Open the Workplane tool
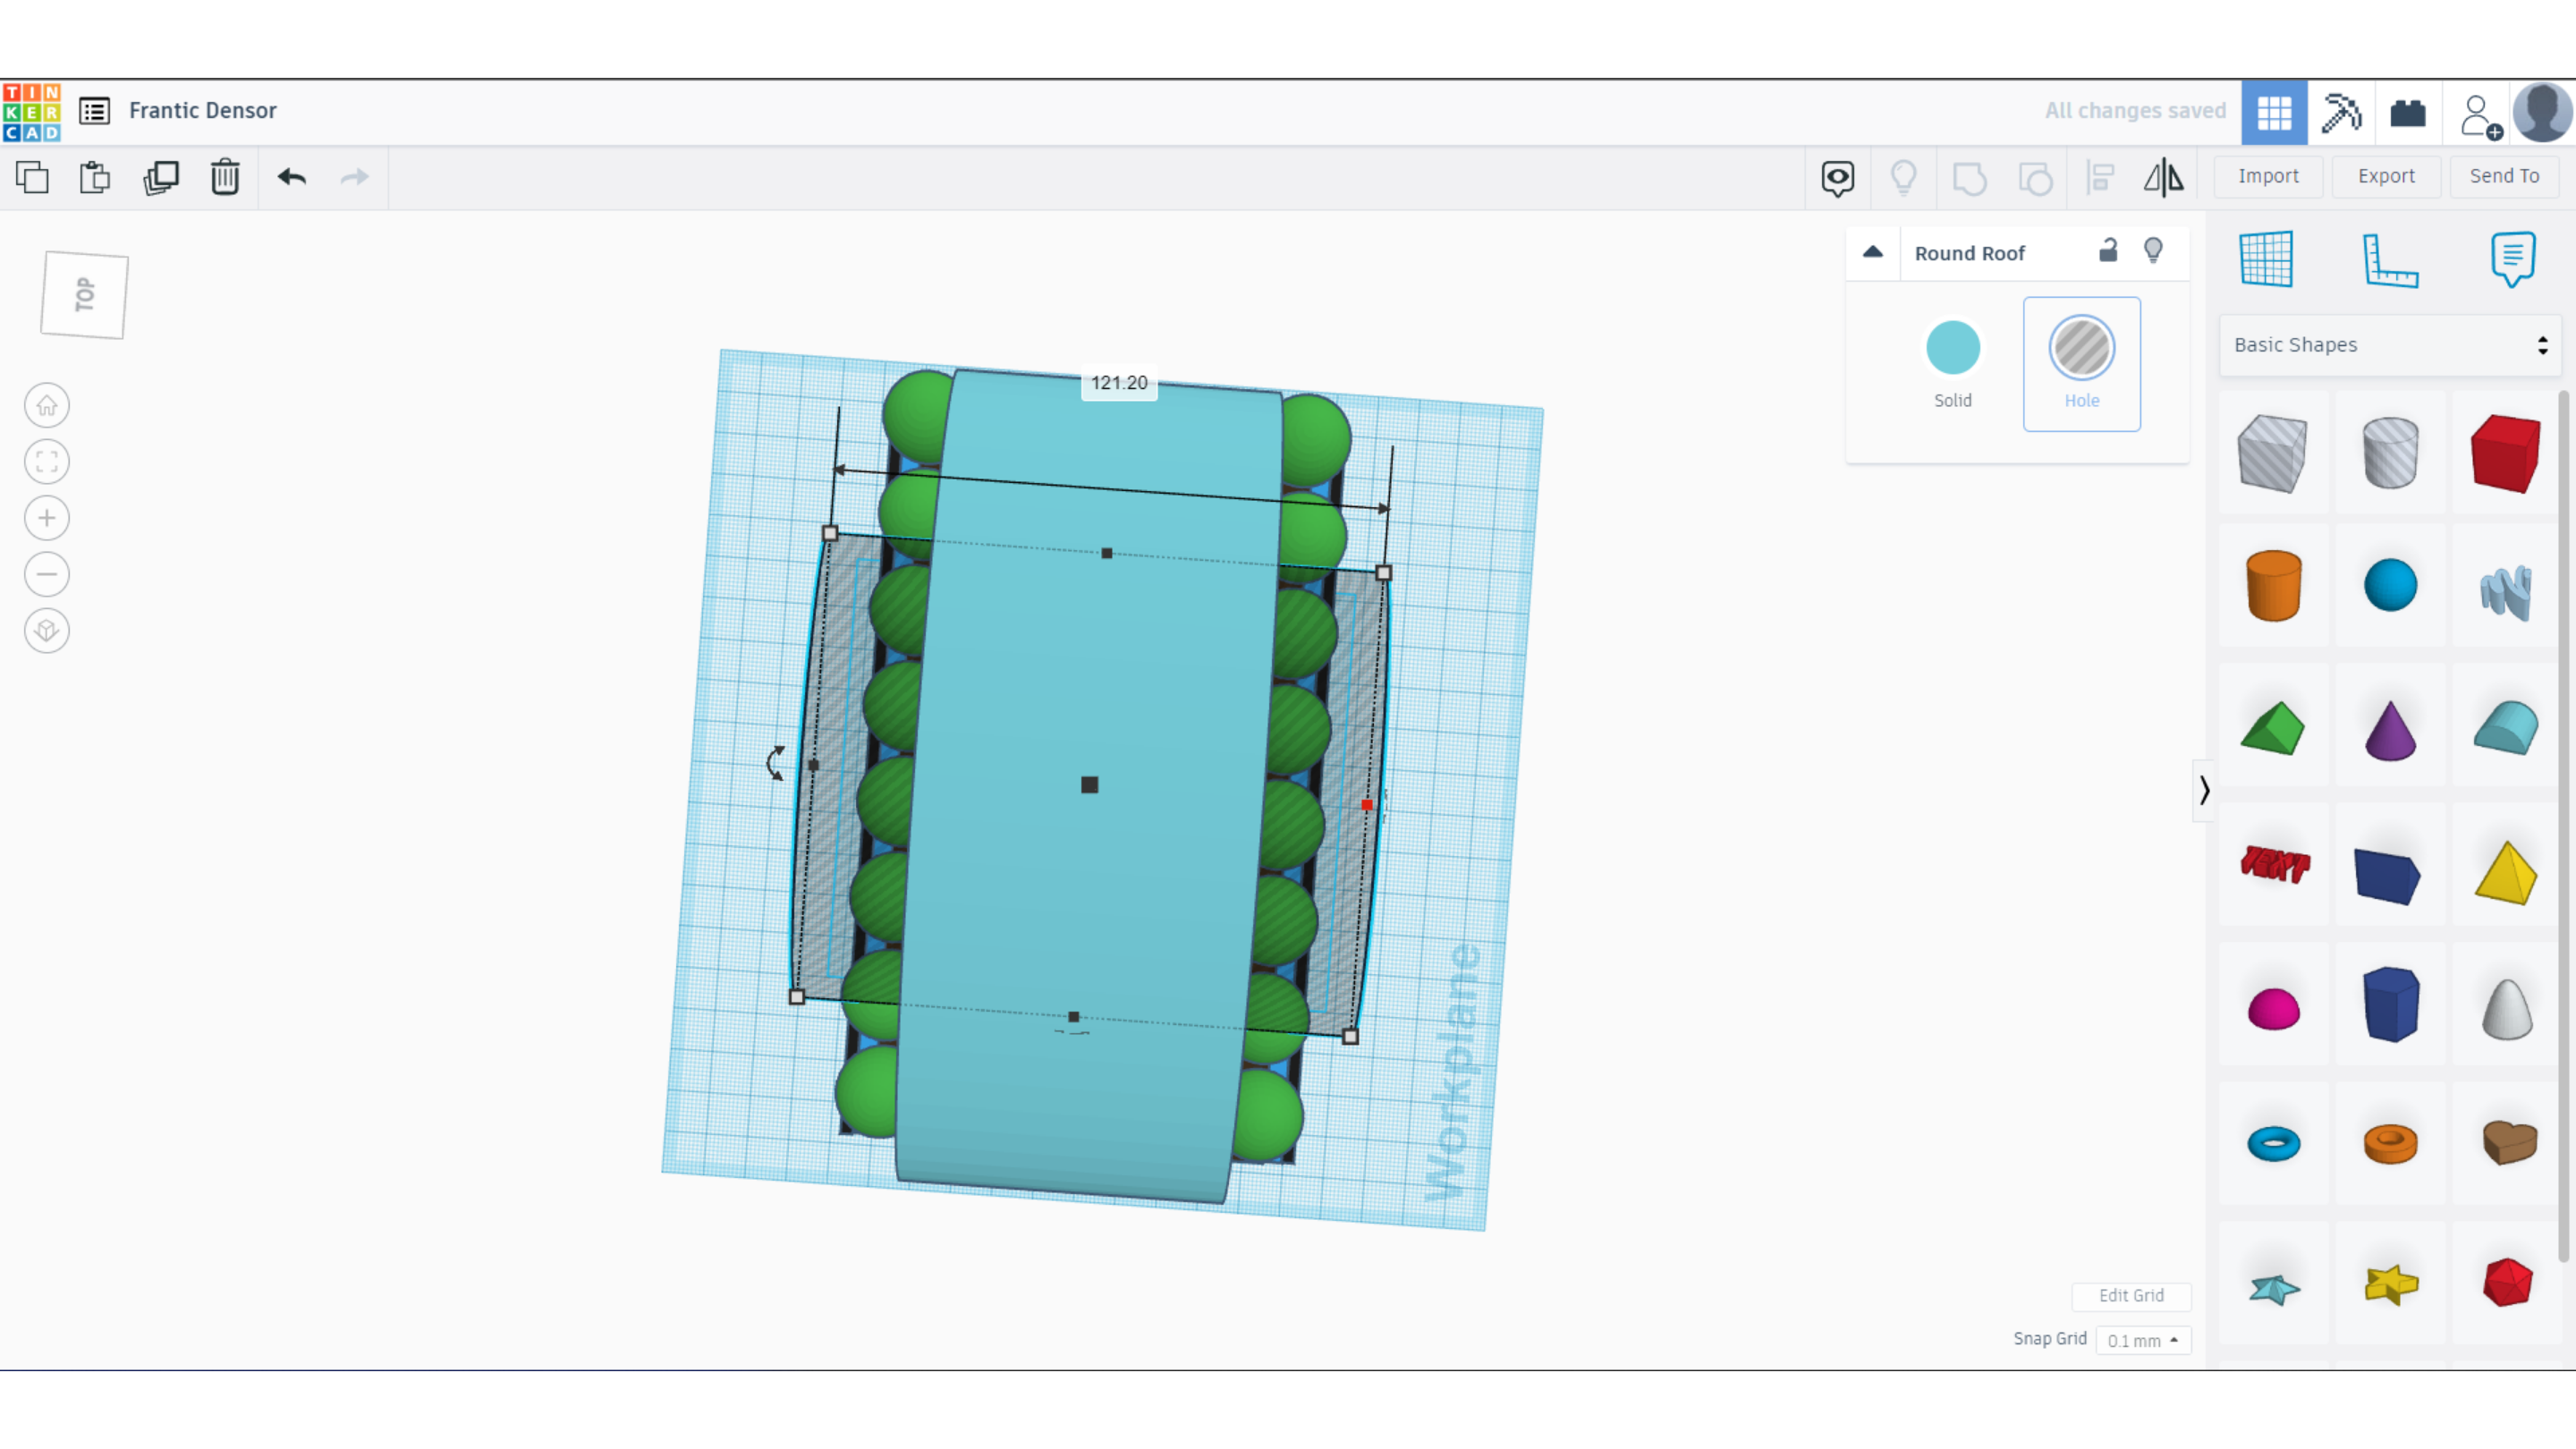This screenshot has width=2576, height=1449. (x=2266, y=260)
